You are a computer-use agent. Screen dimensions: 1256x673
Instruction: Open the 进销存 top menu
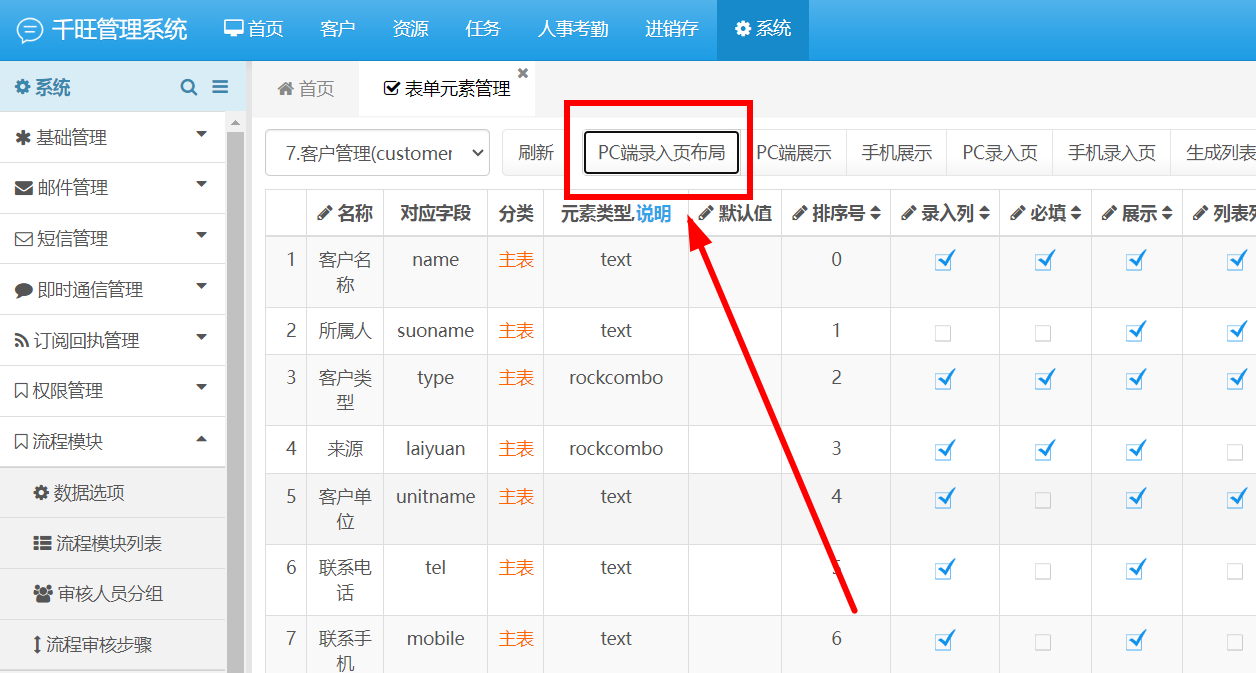tap(672, 29)
